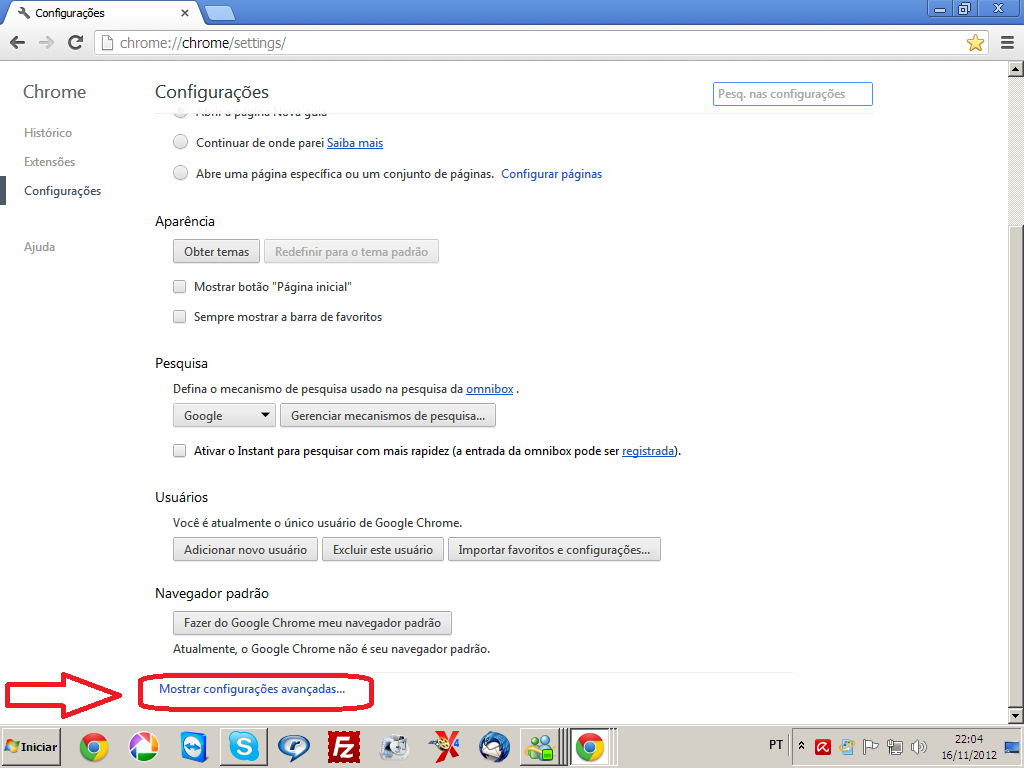Screen dimensions: 1024x768
Task: Click the scrollbar down arrow
Action: pyautogui.click(x=1016, y=716)
